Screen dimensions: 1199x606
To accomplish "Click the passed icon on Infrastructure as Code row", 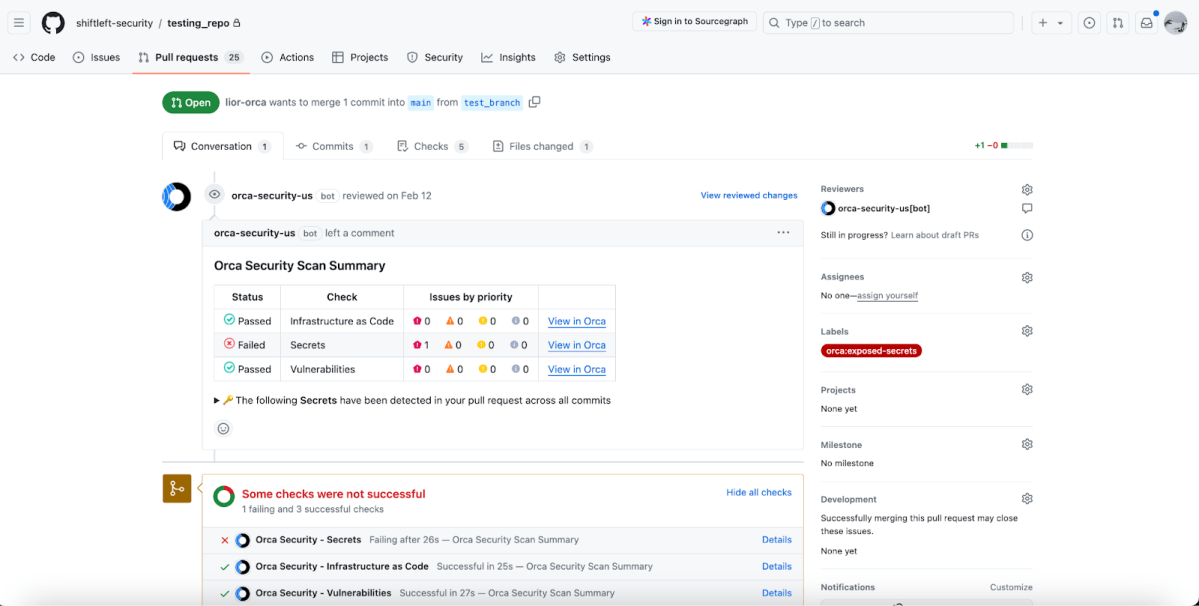I will pyautogui.click(x=229, y=319).
